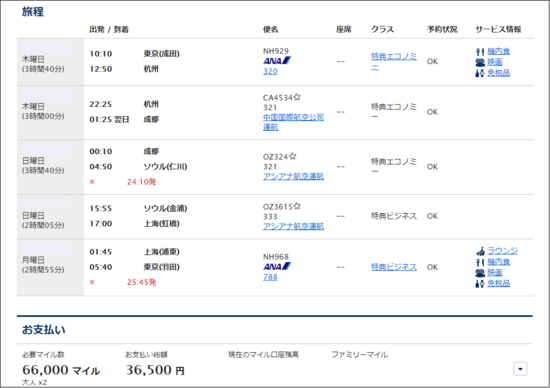Click the 特典ビジネス class for OZ3615

[x=394, y=216]
